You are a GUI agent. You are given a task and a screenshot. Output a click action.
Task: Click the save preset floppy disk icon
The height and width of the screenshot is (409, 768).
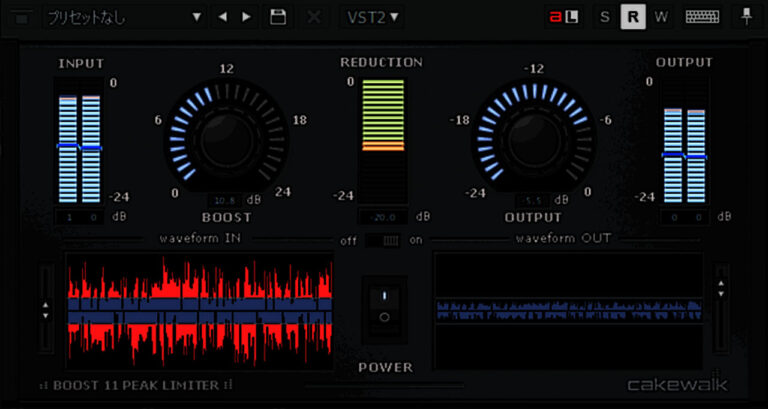point(278,17)
